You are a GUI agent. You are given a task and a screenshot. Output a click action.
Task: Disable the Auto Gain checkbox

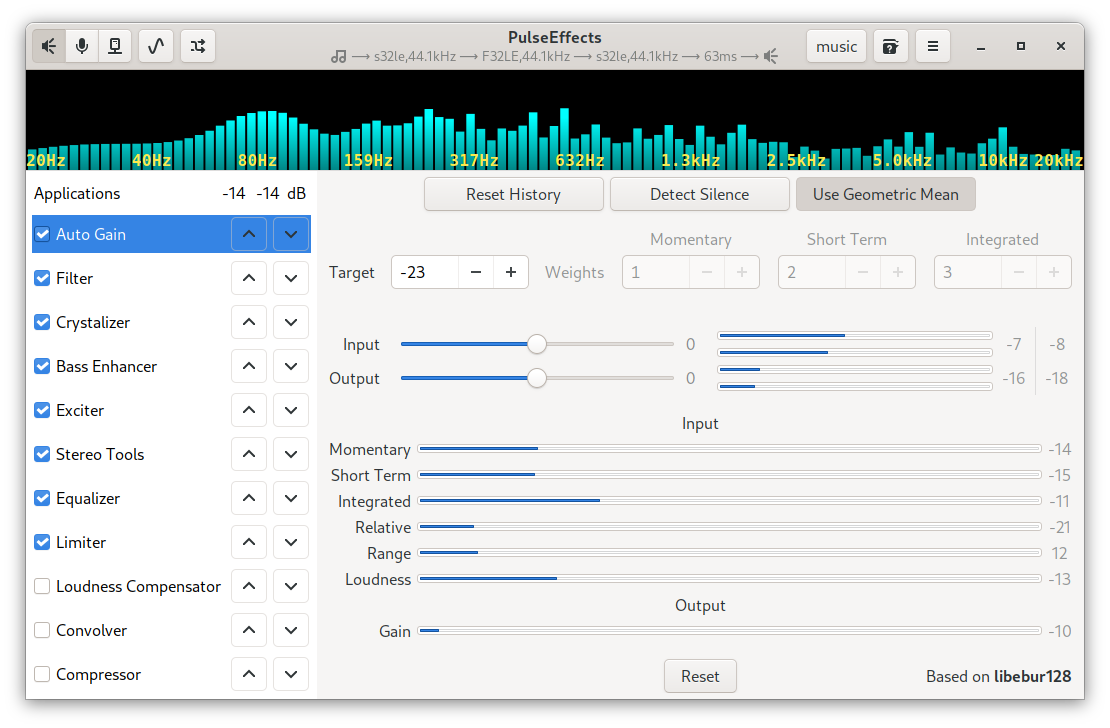(x=42, y=234)
